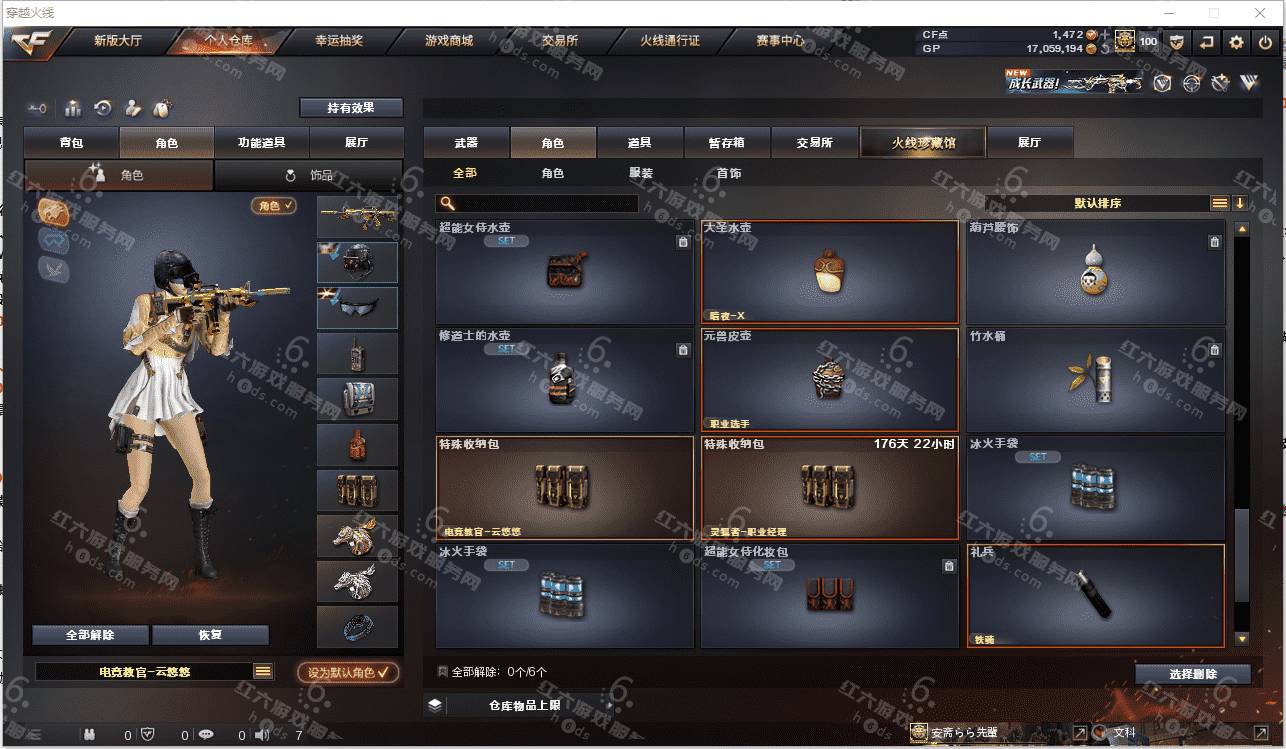This screenshot has width=1286, height=749.
Task: Select the sunglasses equipment slot icon
Action: (x=357, y=308)
